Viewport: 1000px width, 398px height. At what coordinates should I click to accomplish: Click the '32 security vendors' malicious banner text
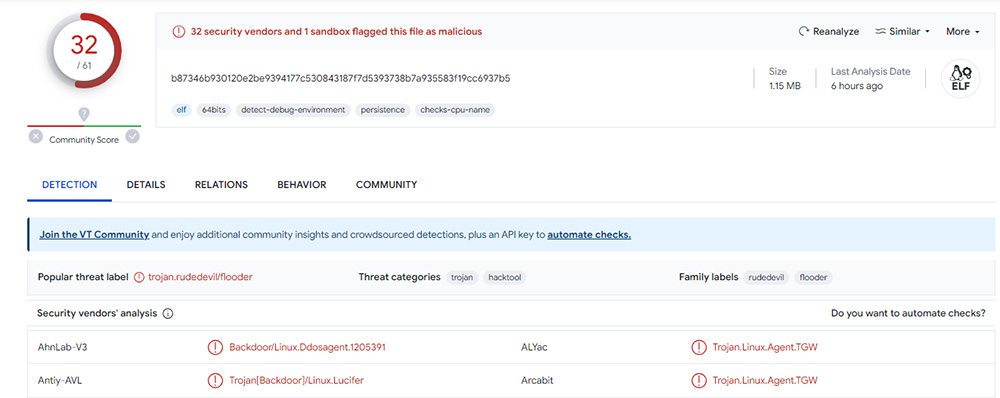[x=336, y=31]
